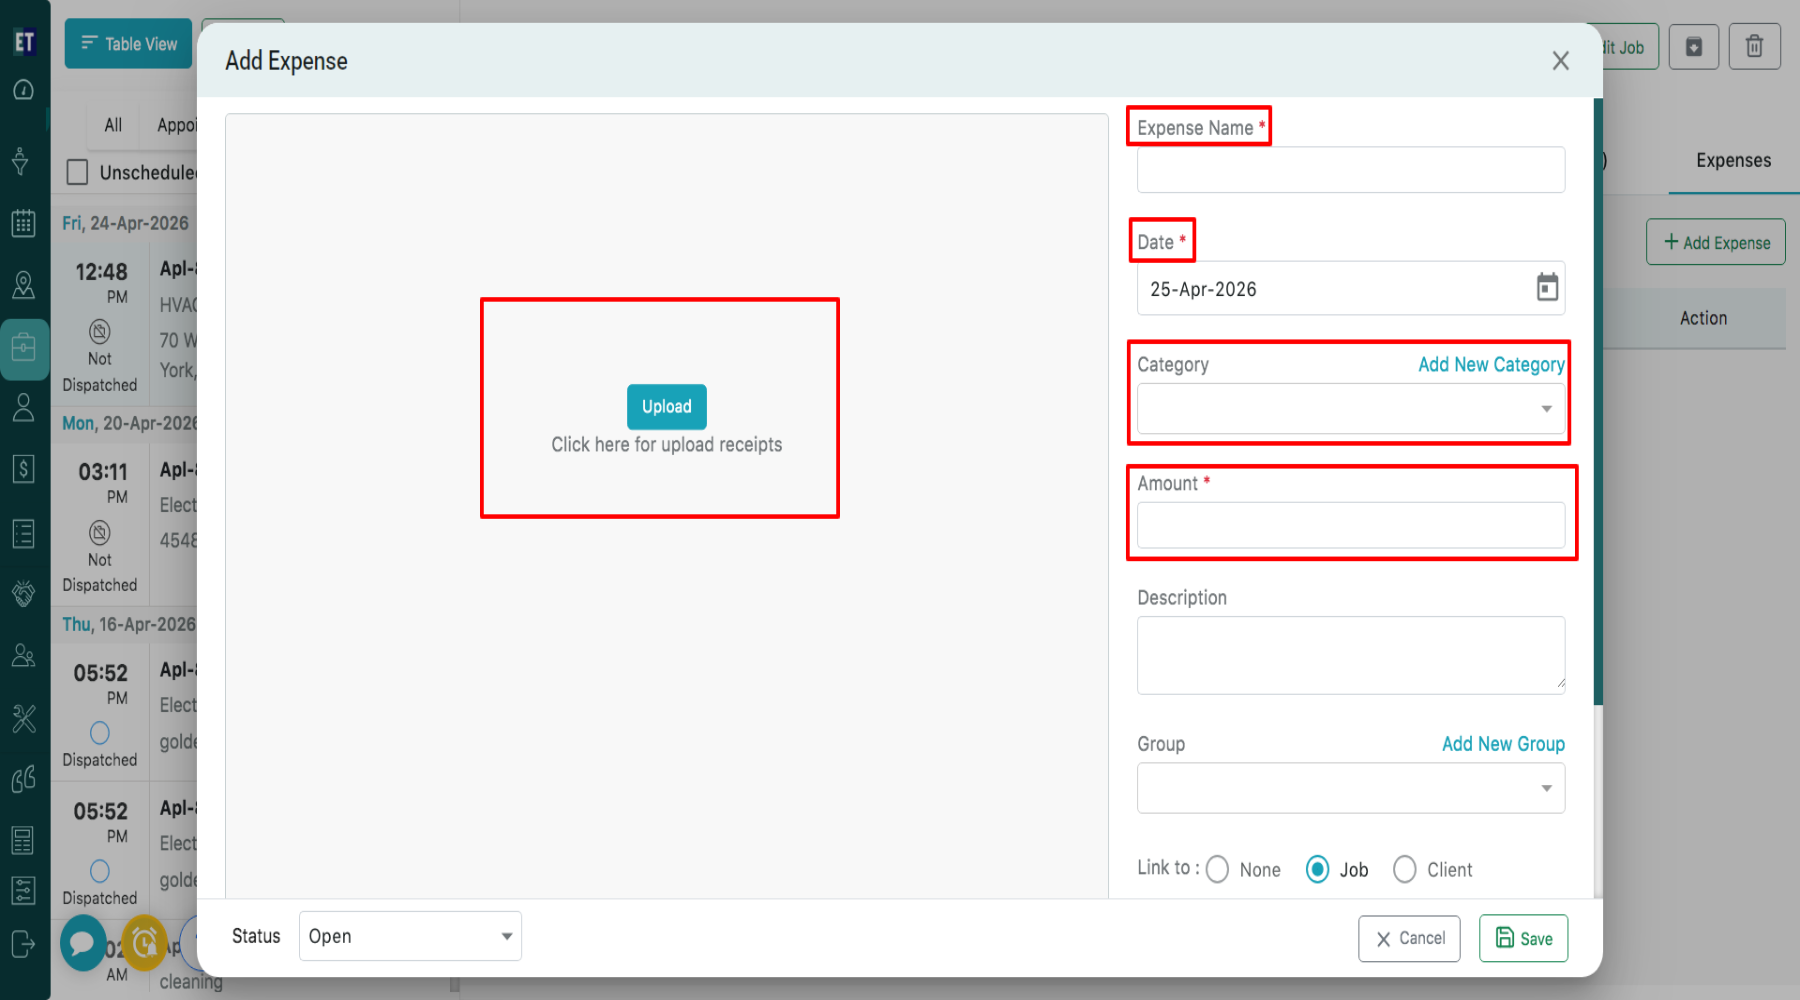Screen dimensions: 1800x1000
Task: Click the trash delete icon at top right
Action: (x=1754, y=47)
